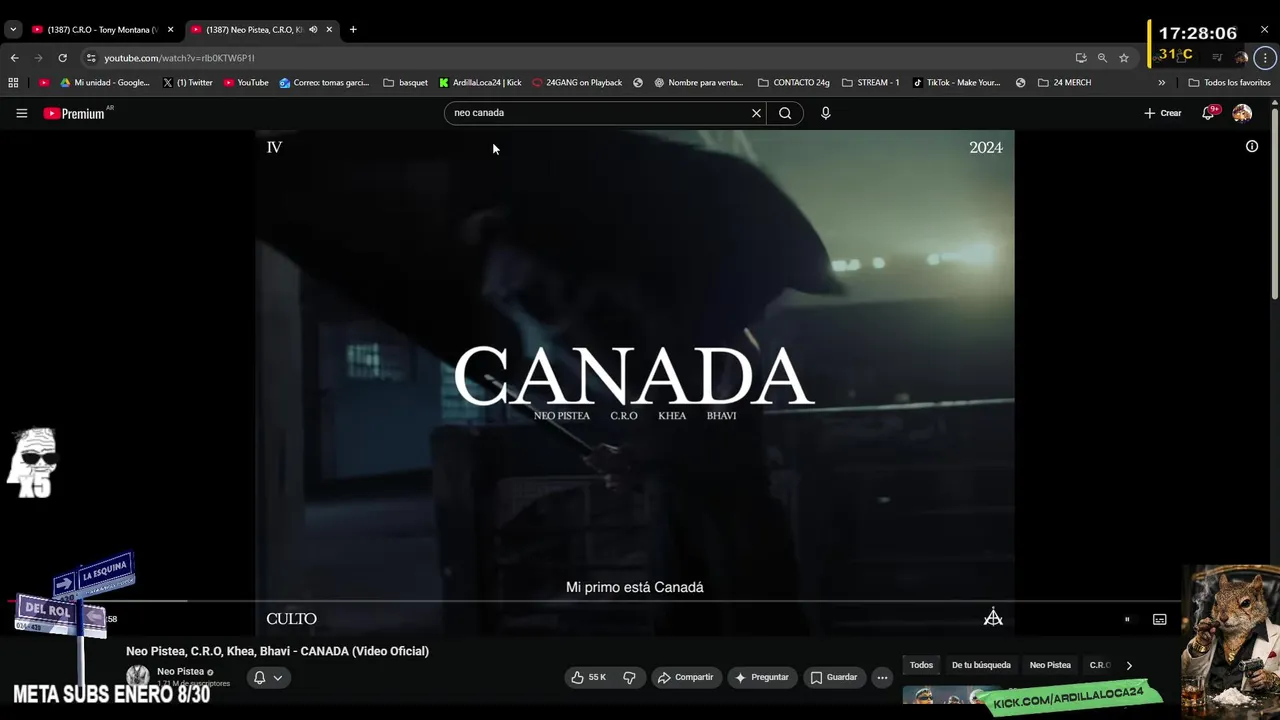
Task: Open Chrome zoom indicator icon
Action: 1102,58
